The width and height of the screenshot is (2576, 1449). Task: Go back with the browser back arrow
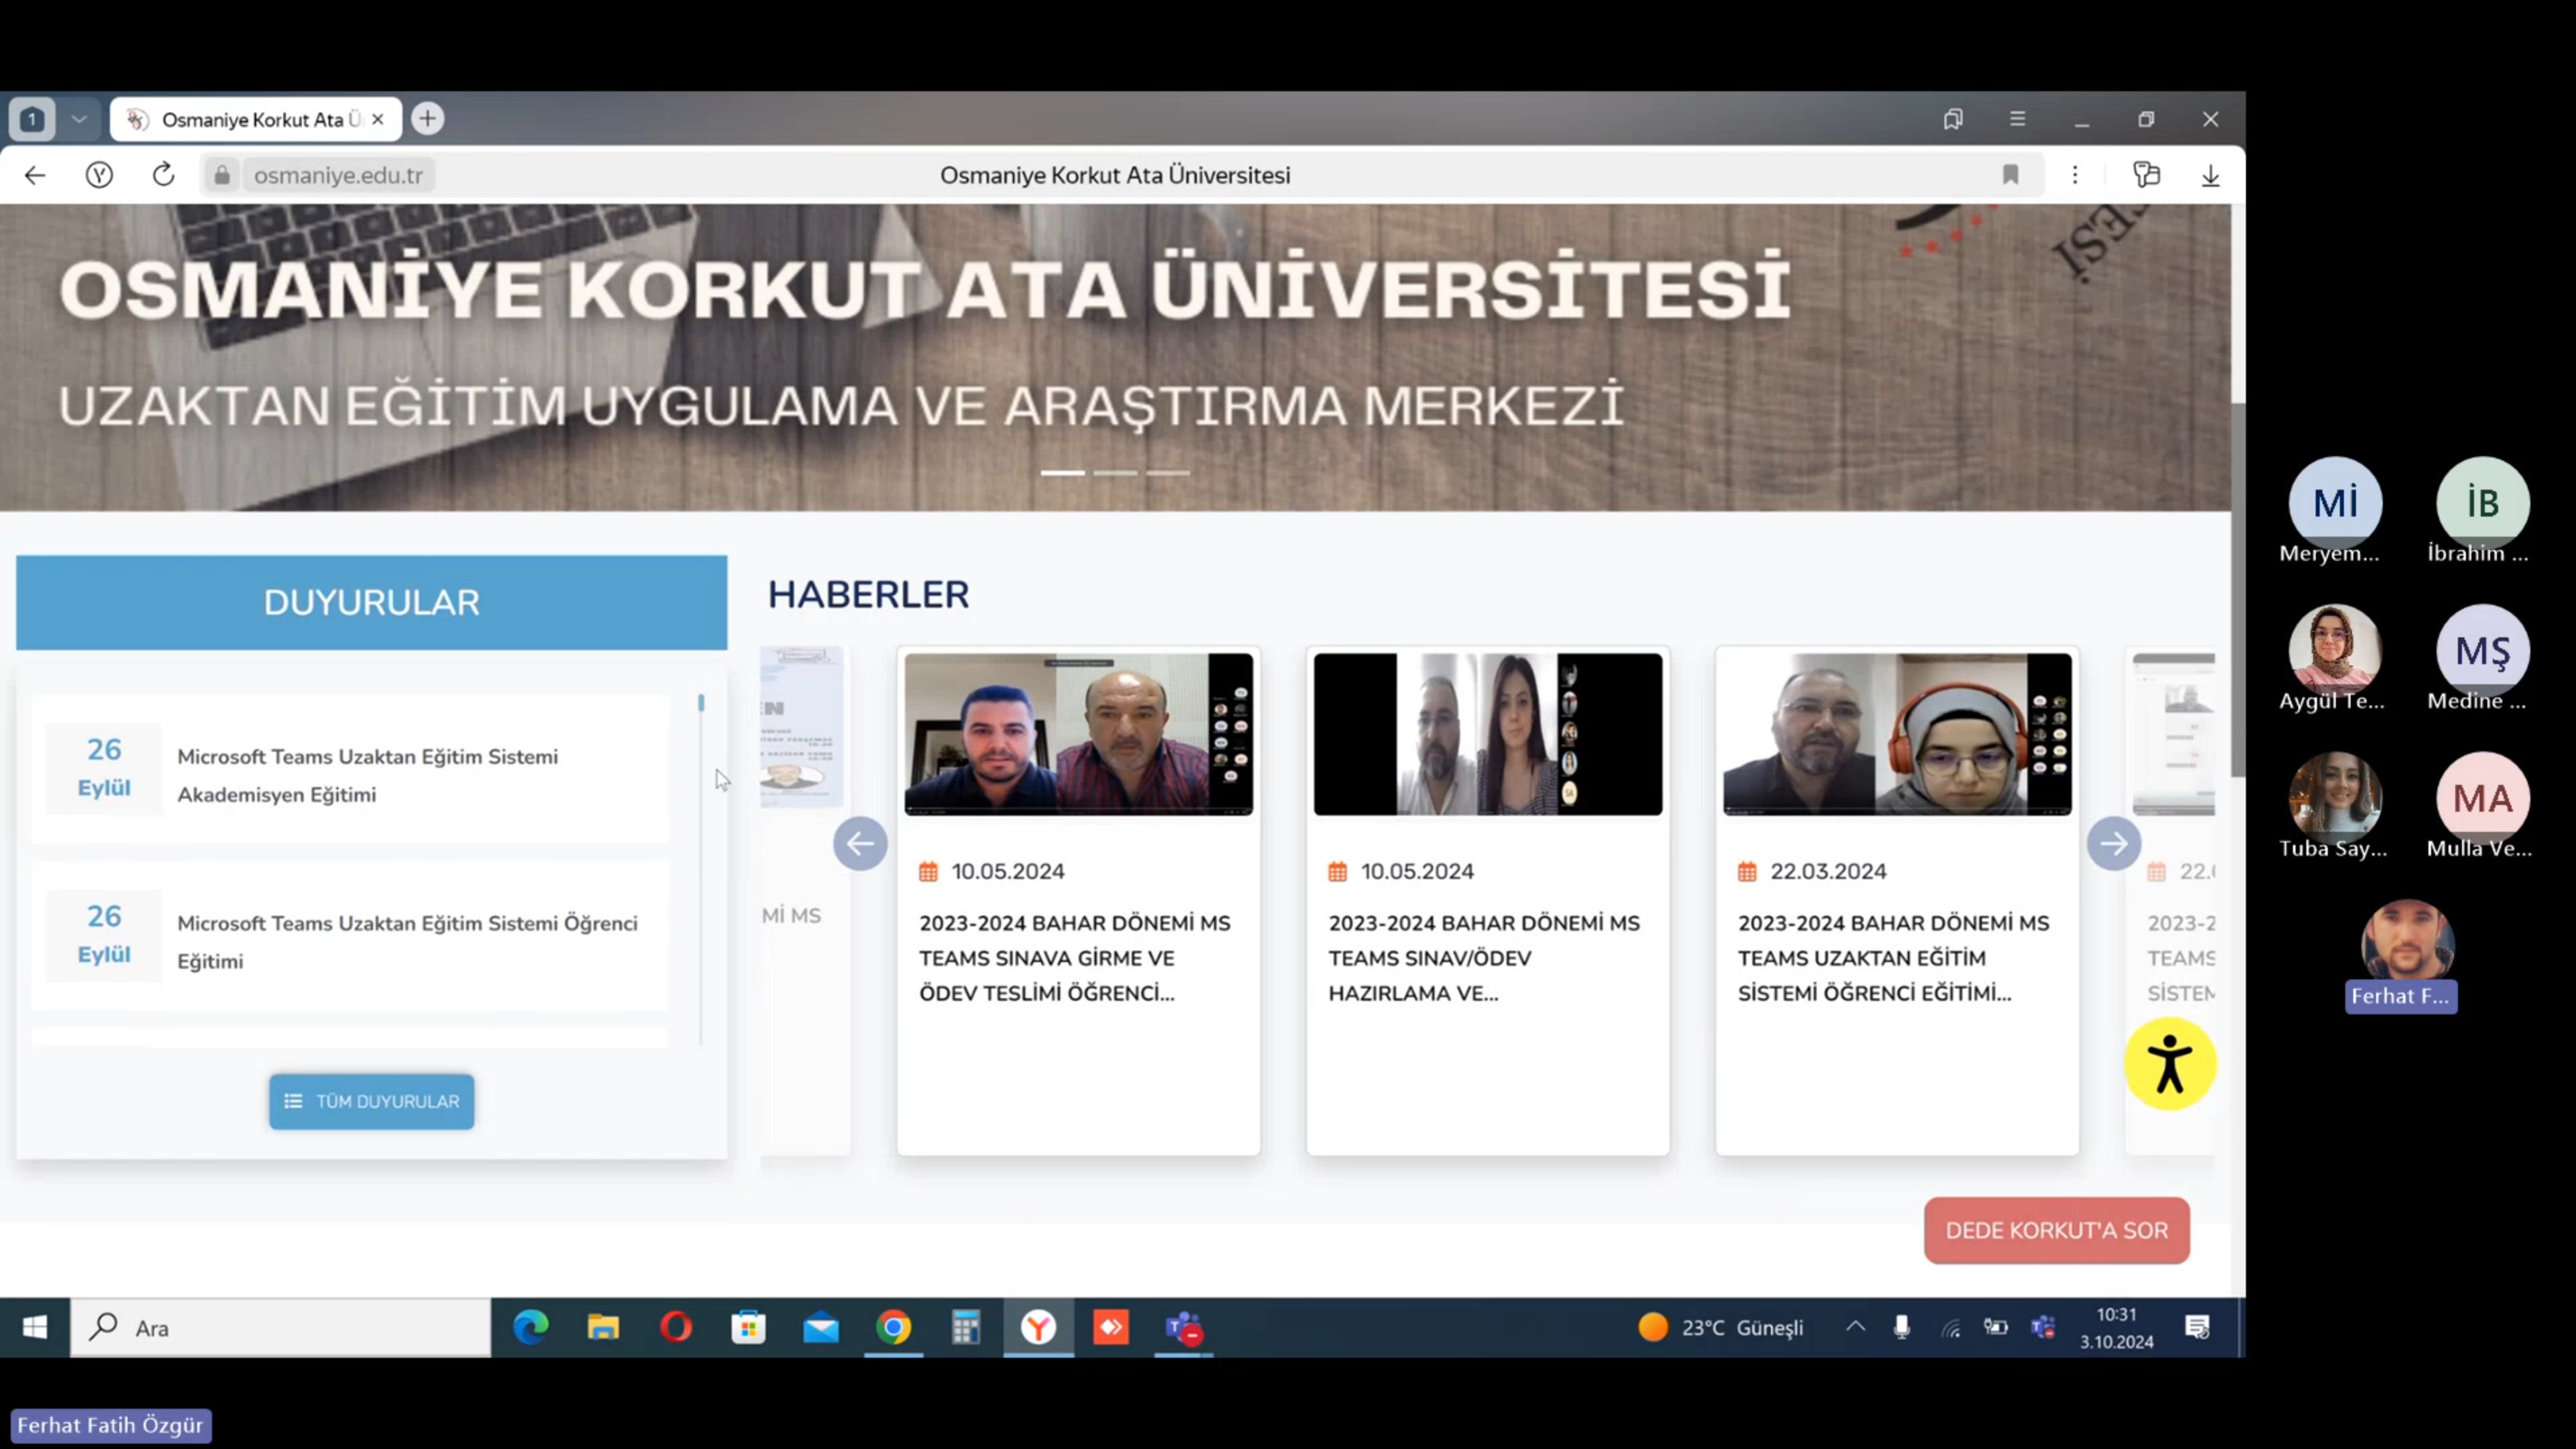click(x=35, y=175)
